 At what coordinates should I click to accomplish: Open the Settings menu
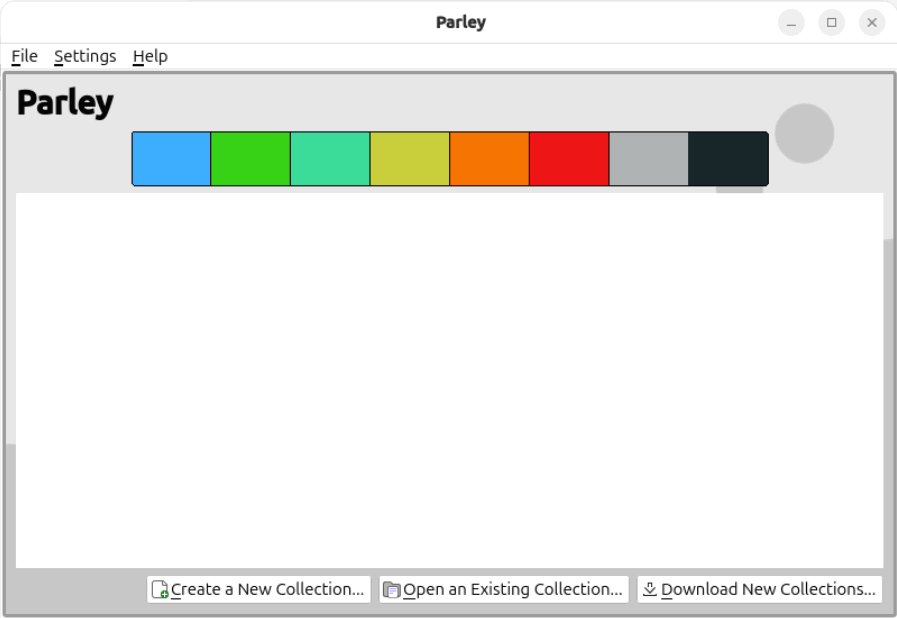[x=85, y=56]
